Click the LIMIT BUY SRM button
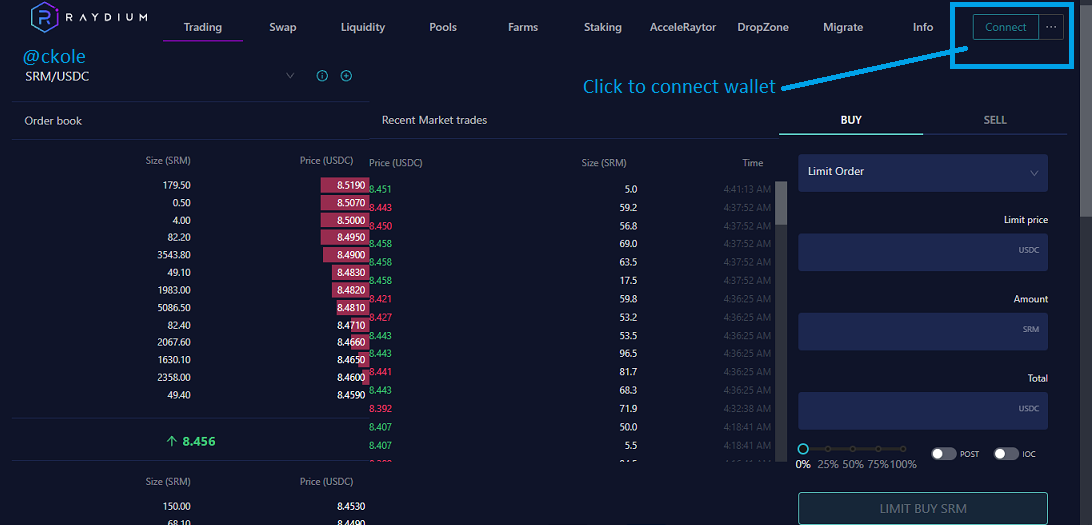The width and height of the screenshot is (1092, 525). click(923, 508)
